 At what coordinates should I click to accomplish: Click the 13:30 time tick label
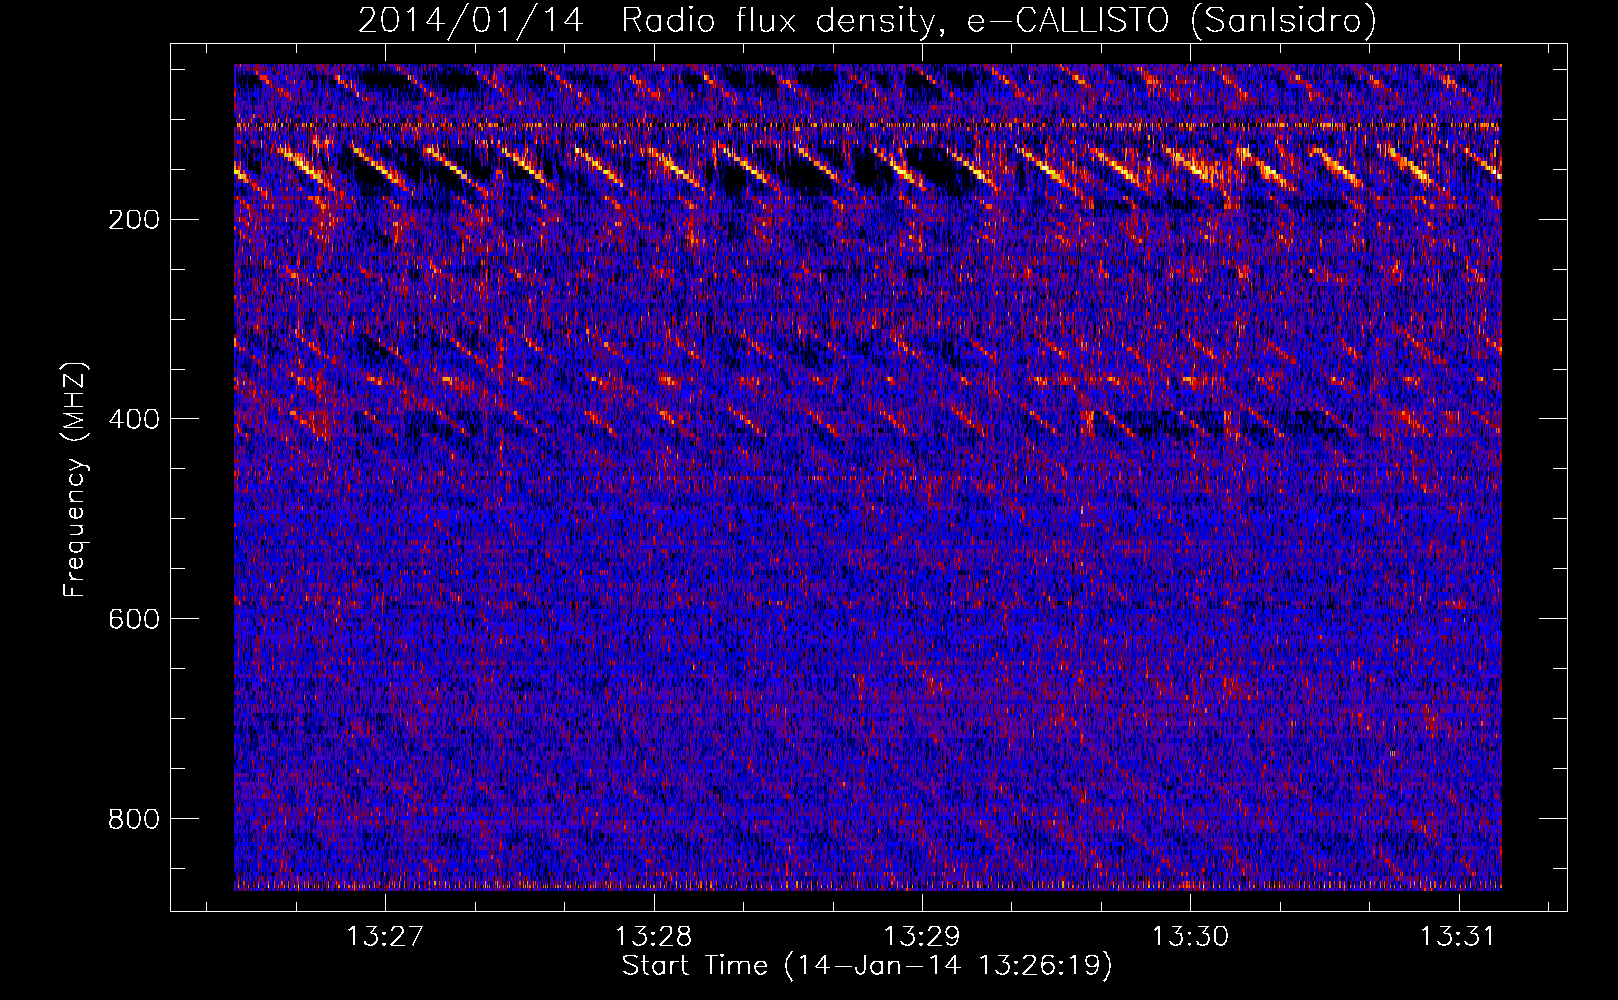[x=1190, y=936]
